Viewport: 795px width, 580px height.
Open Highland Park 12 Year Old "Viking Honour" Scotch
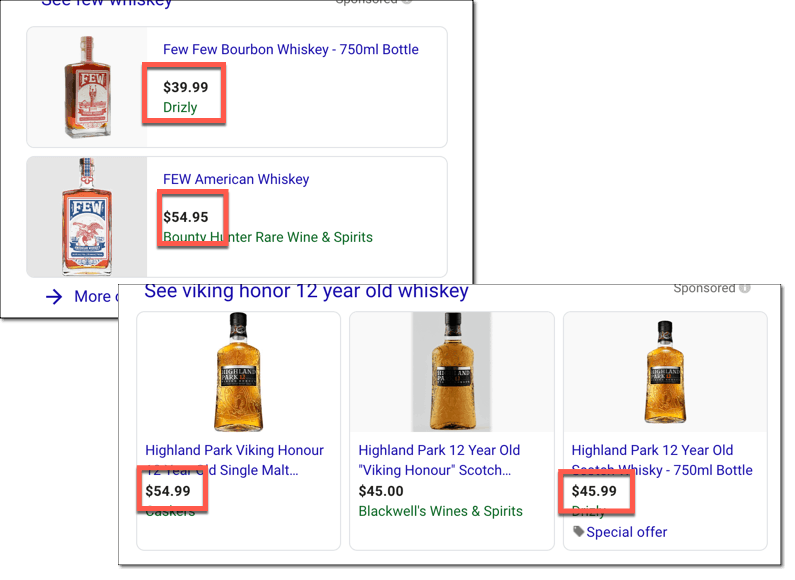coord(439,460)
